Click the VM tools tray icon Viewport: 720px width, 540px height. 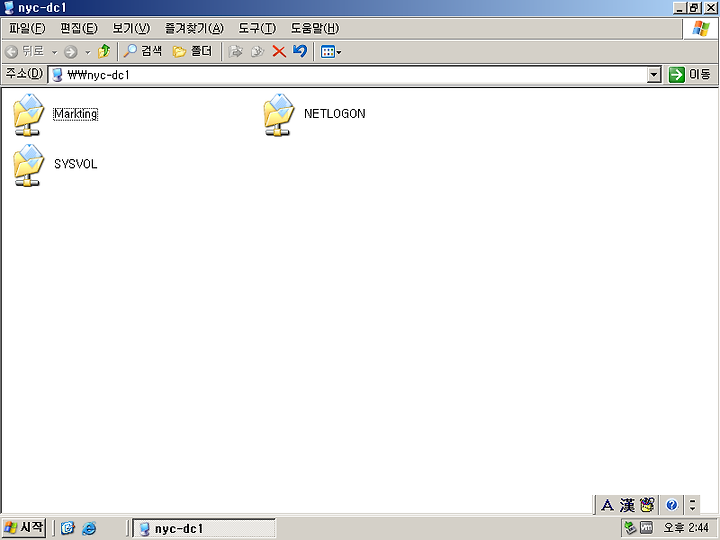pos(646,528)
